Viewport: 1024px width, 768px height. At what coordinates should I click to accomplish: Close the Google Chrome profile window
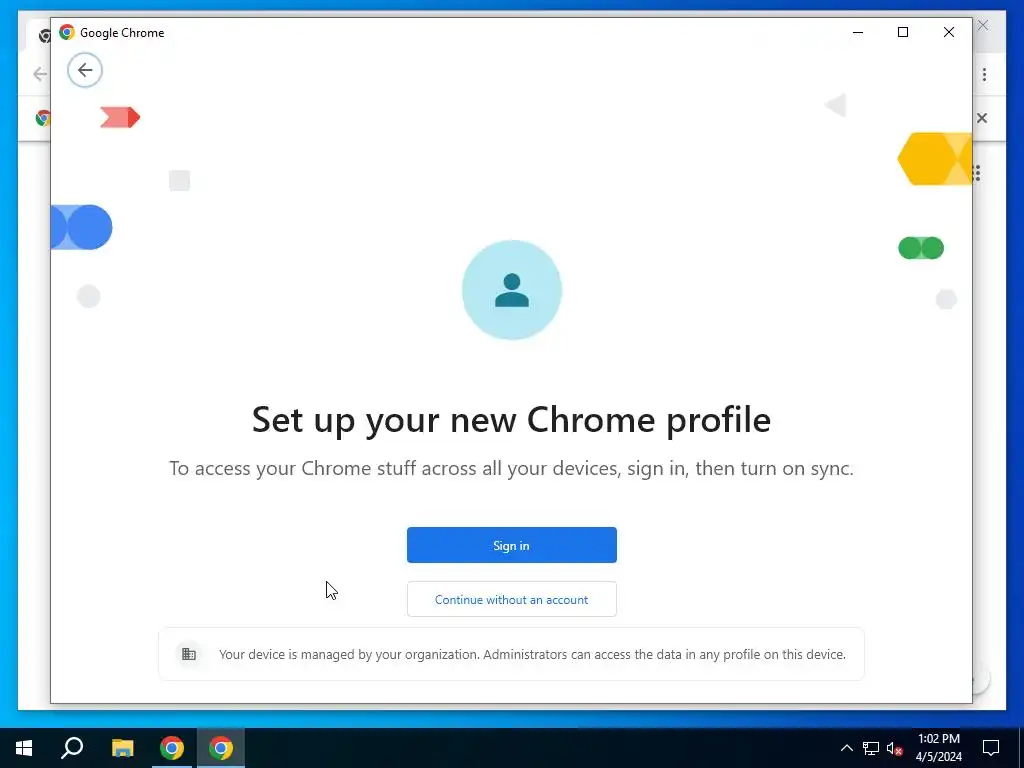click(x=949, y=32)
